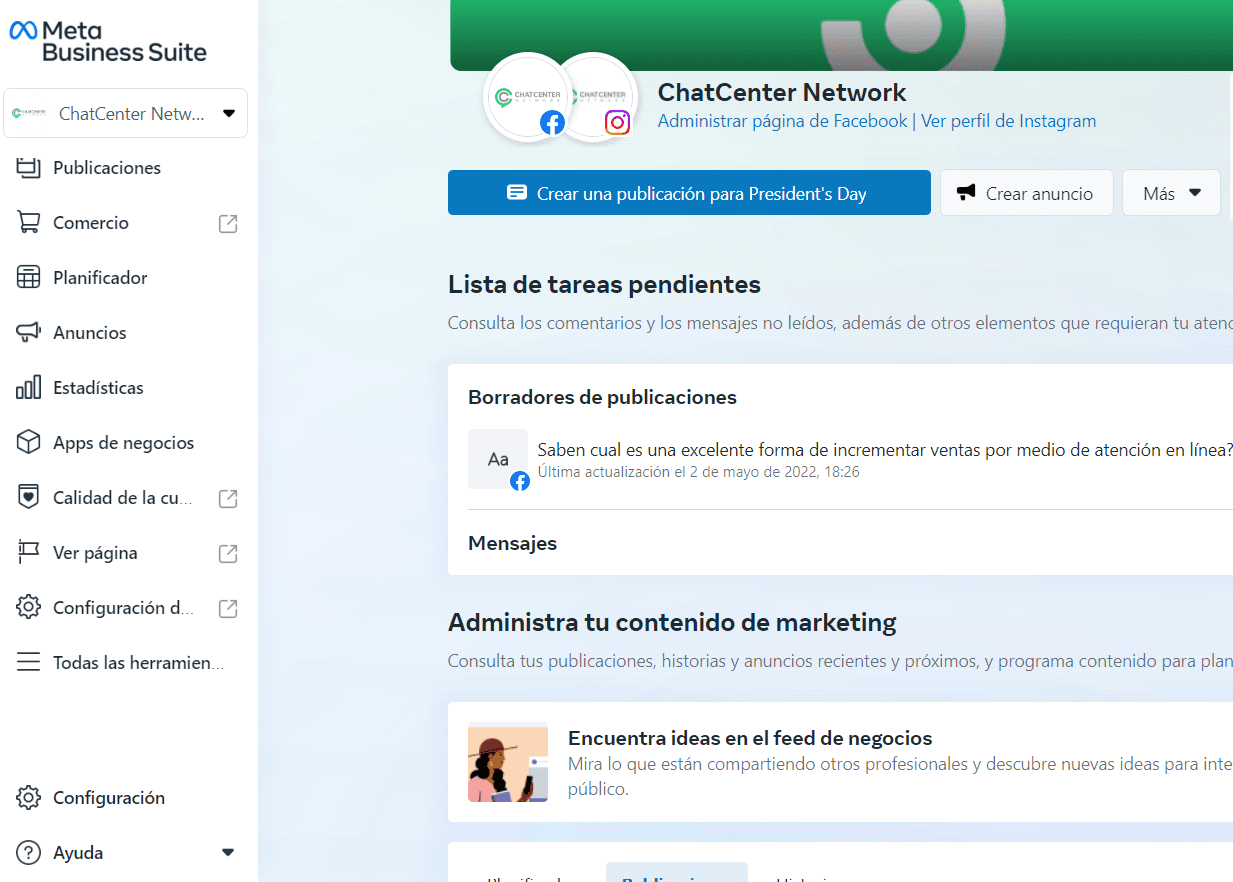Click the Apps de negocios cube icon

[28, 443]
